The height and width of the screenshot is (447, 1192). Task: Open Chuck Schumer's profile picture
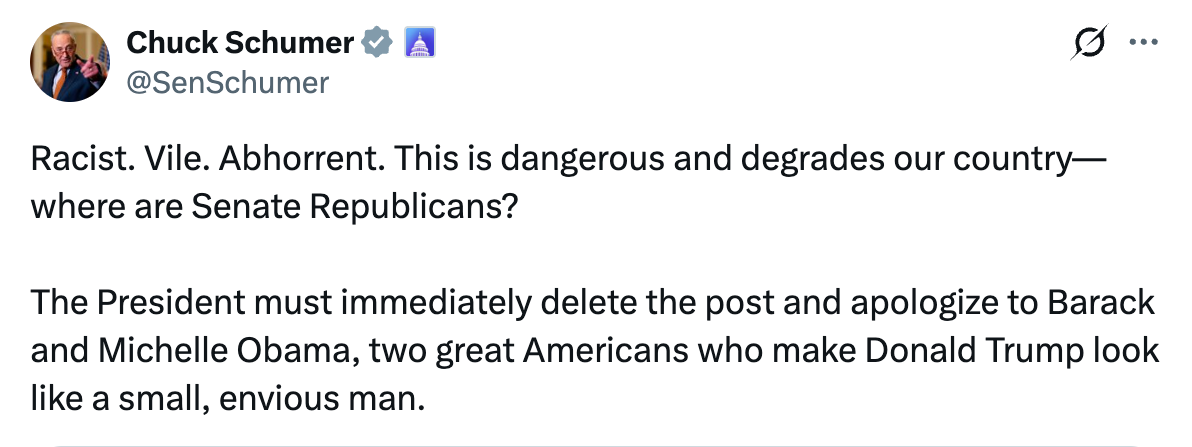pyautogui.click(x=70, y=62)
